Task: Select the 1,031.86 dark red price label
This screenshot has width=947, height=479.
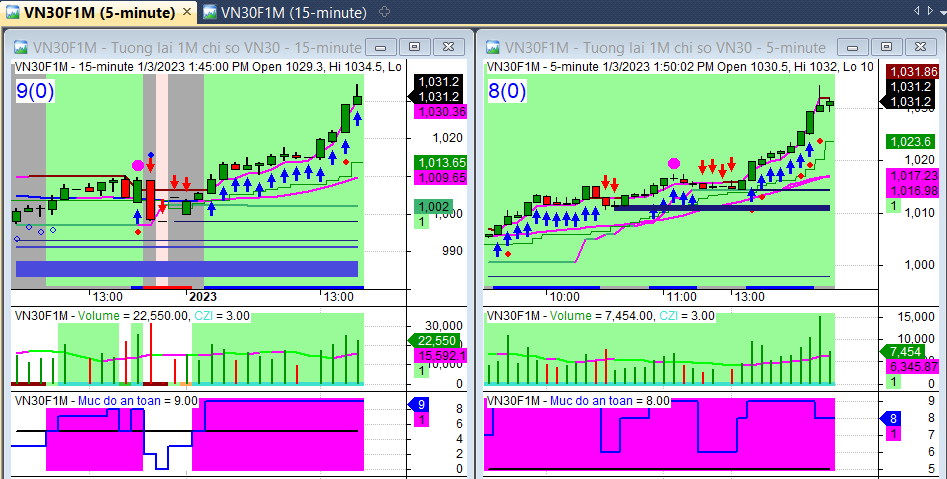Action: pos(914,72)
